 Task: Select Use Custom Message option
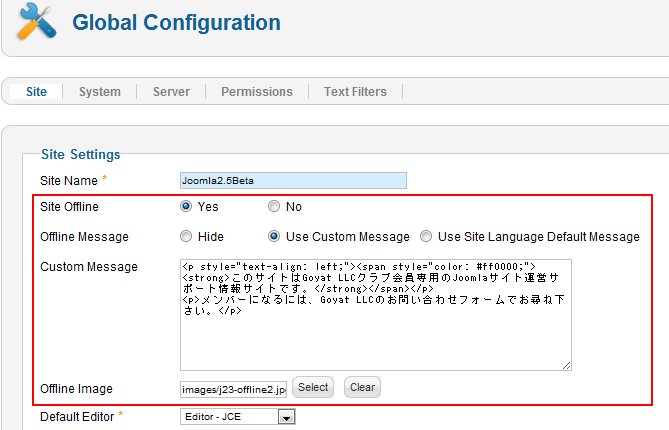click(274, 236)
